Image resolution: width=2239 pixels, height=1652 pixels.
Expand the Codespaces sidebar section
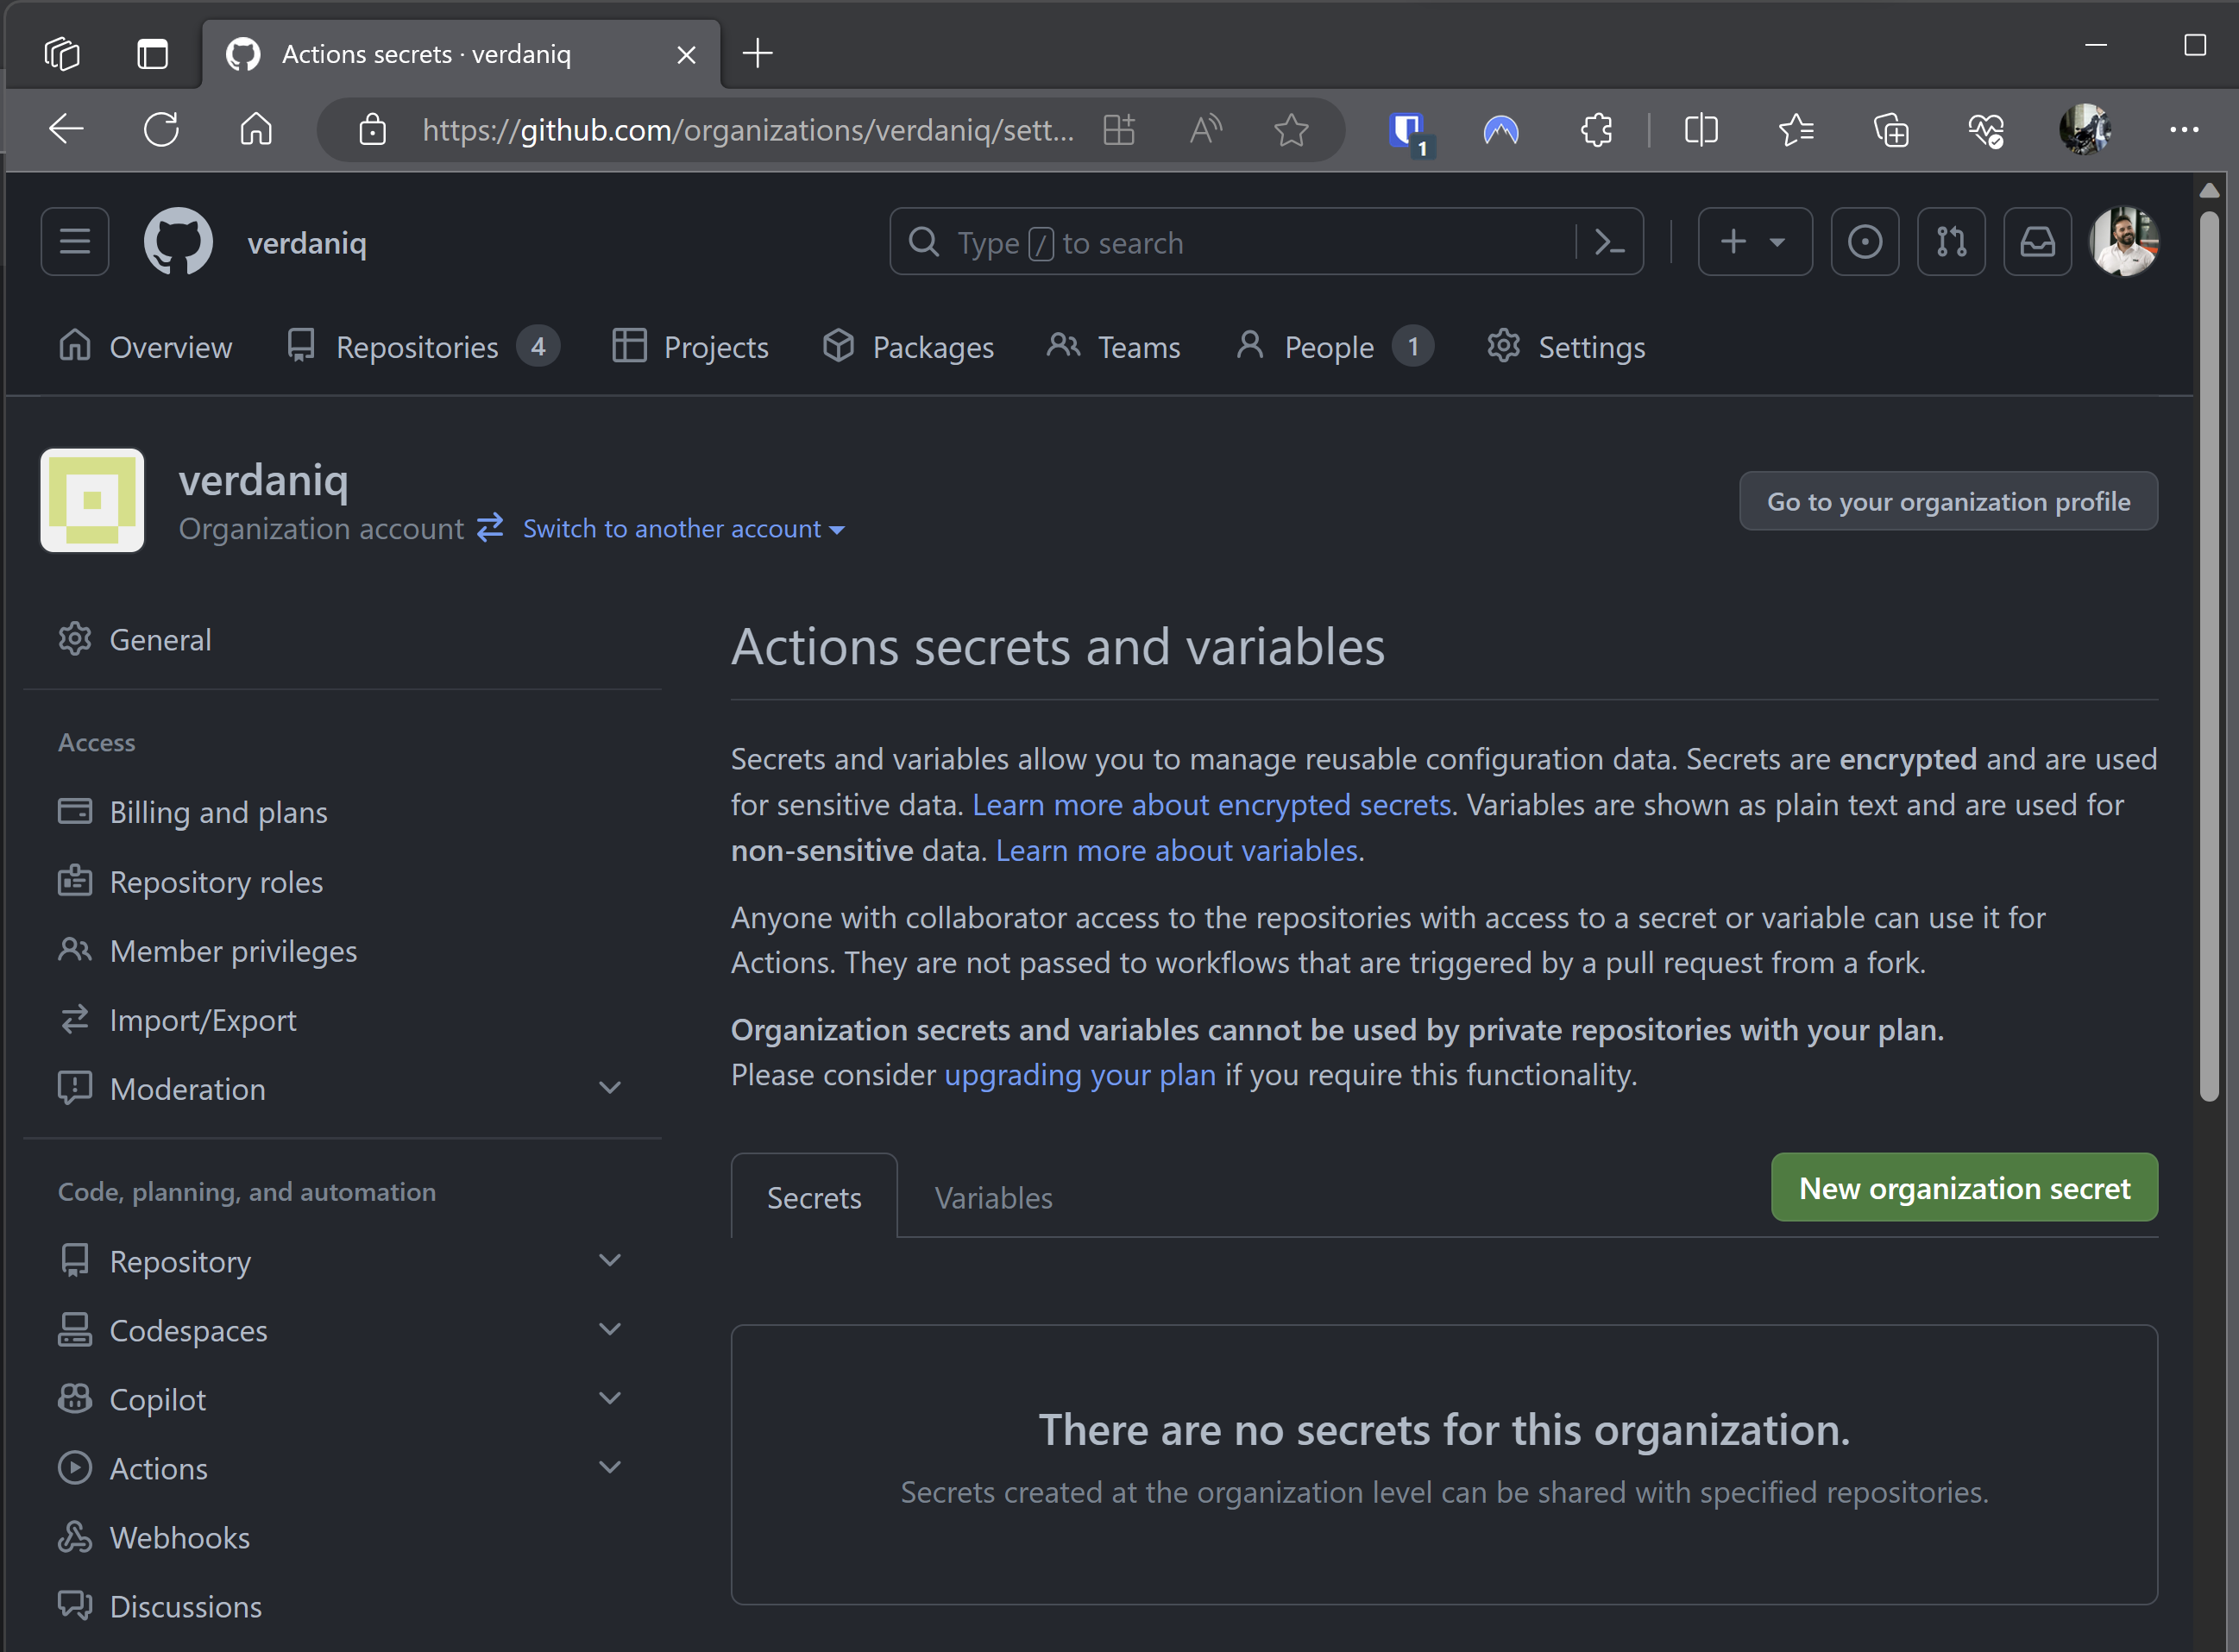(609, 1330)
